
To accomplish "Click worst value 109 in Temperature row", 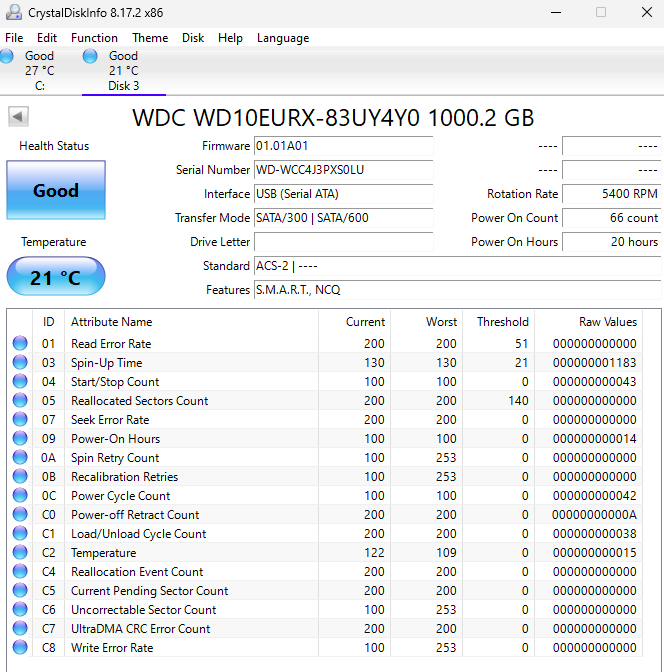I will [x=446, y=552].
